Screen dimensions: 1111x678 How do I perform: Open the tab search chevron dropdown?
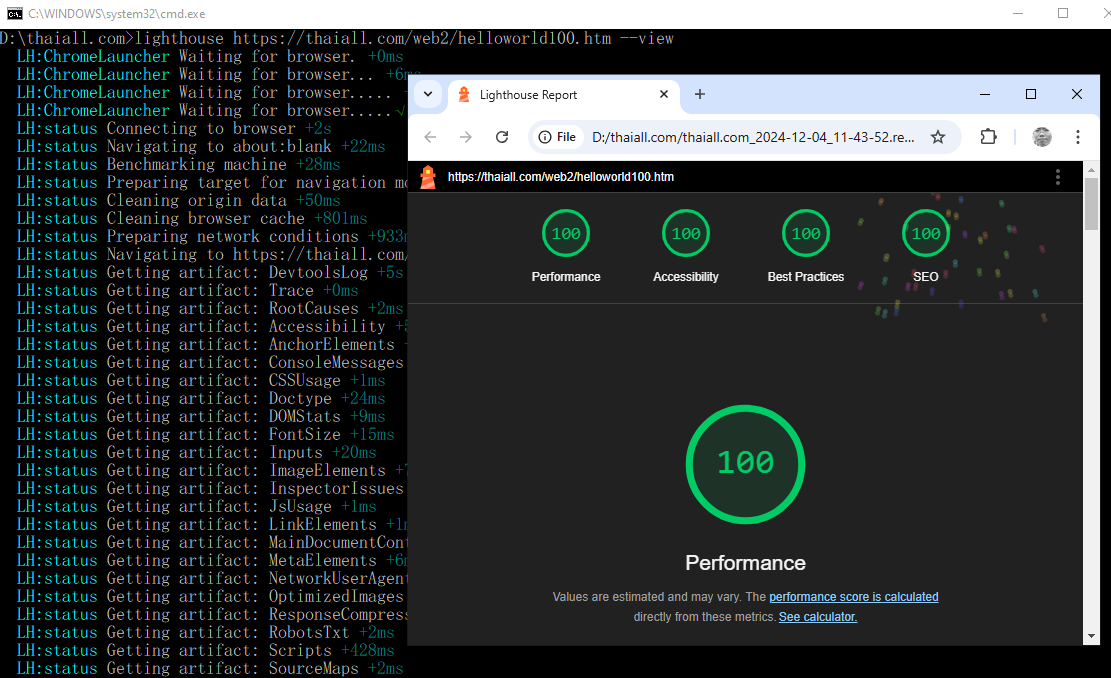[x=427, y=94]
